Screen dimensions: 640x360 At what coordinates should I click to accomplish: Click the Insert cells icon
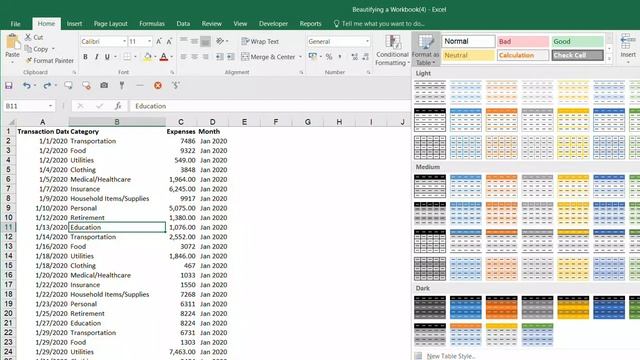pos(627,41)
